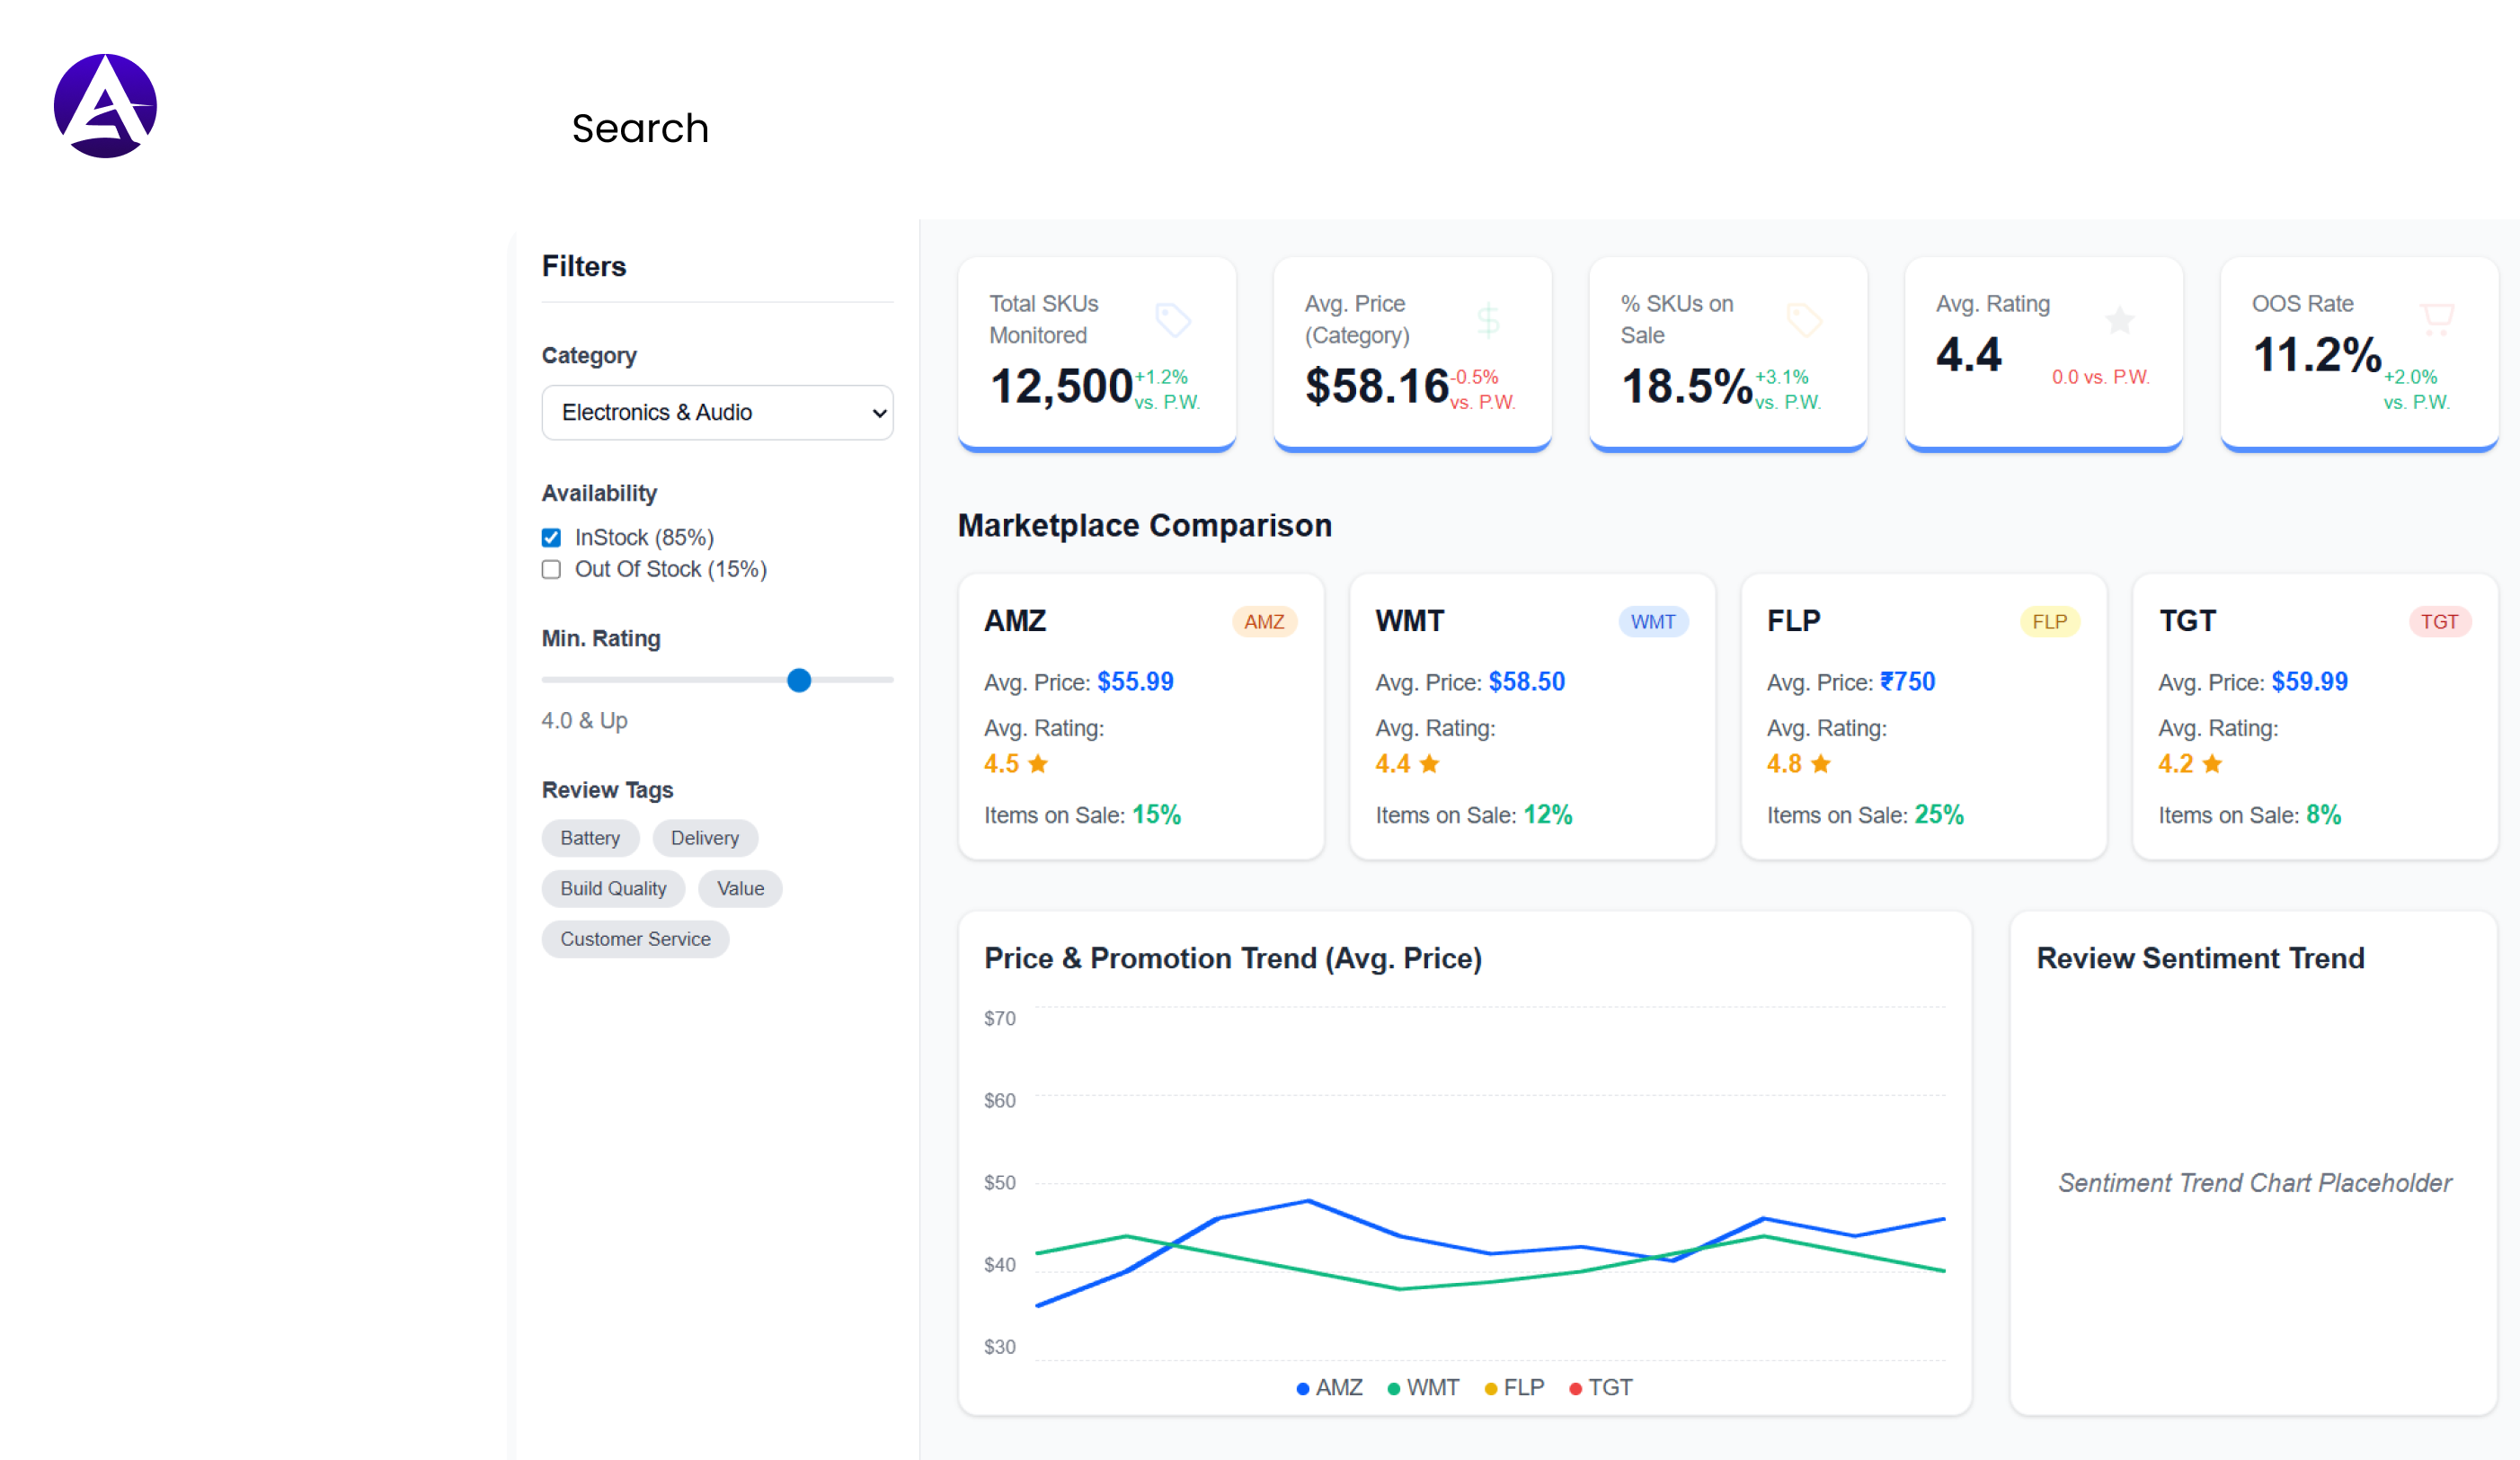The height and width of the screenshot is (1460, 2520).
Task: Click the shopping cart icon on OOS Rate card
Action: pyautogui.click(x=2438, y=318)
